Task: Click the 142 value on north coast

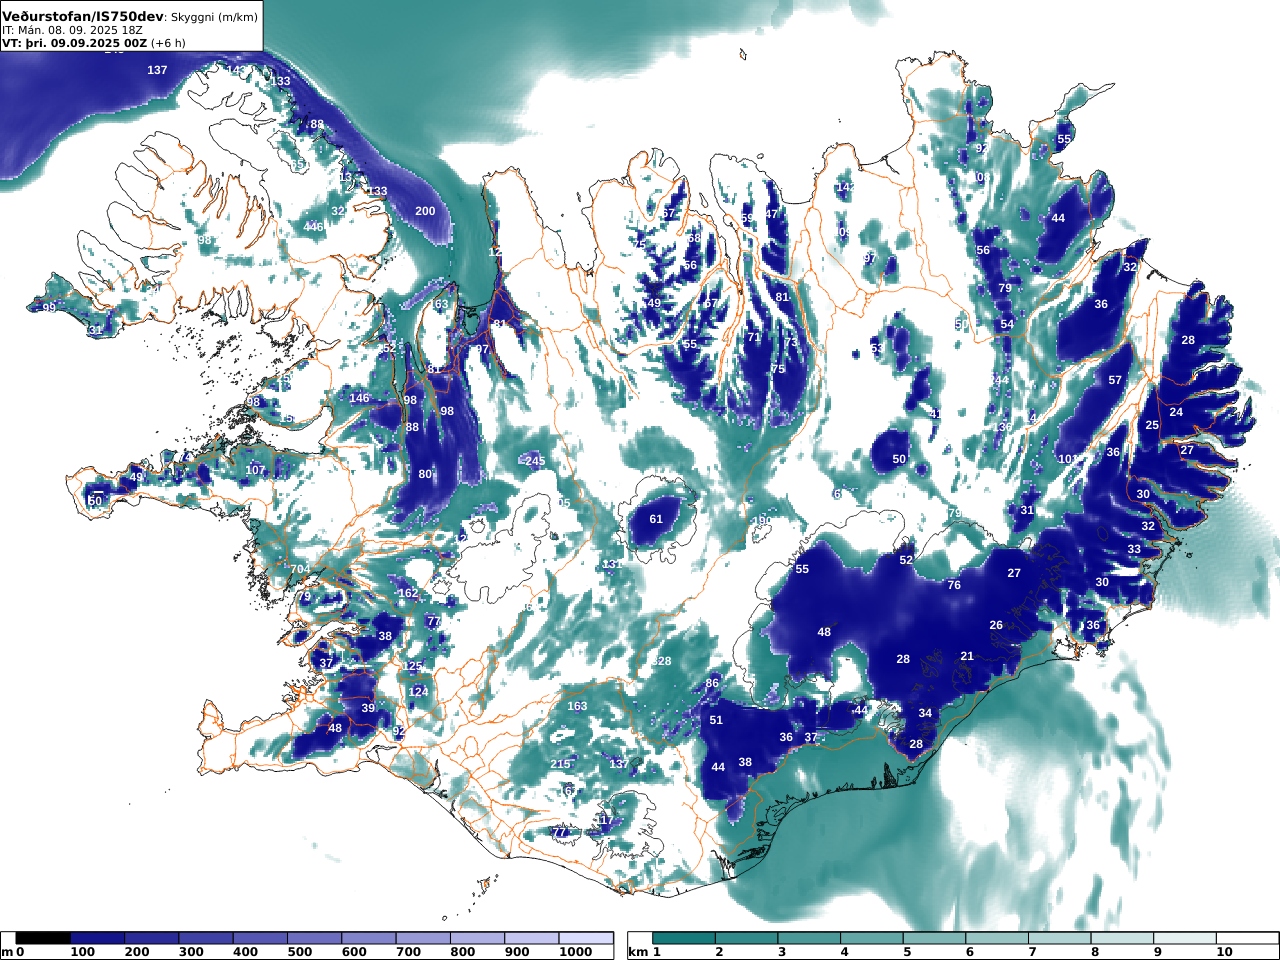Action: (x=845, y=187)
